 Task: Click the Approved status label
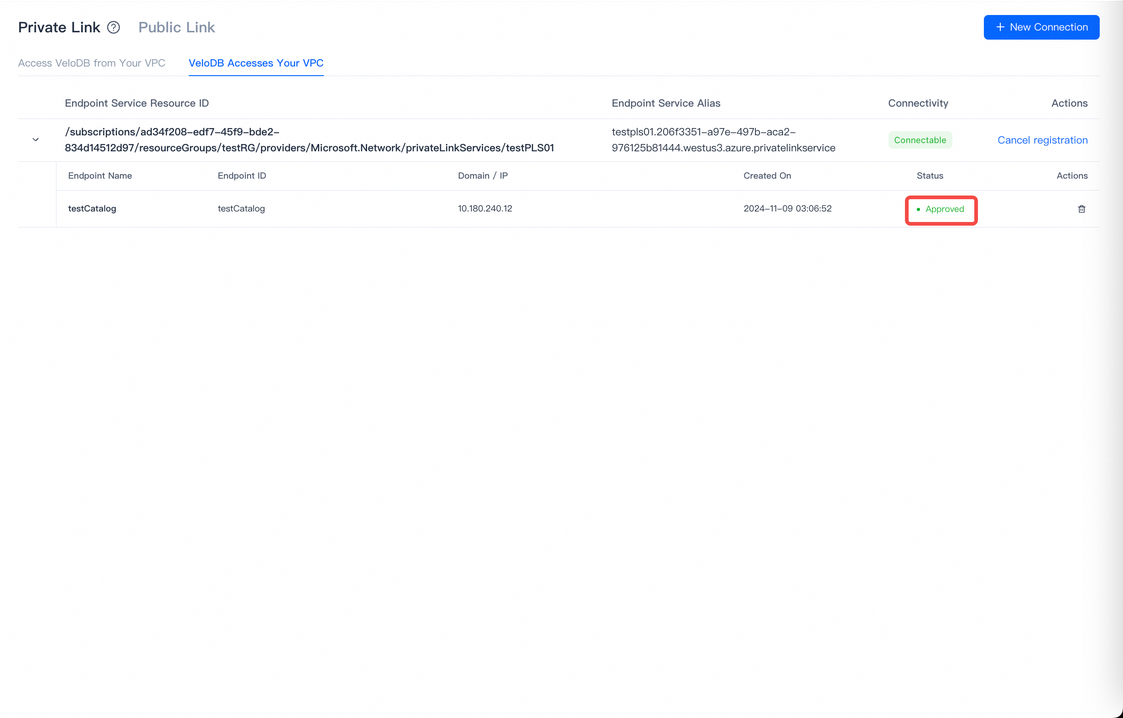click(x=944, y=210)
